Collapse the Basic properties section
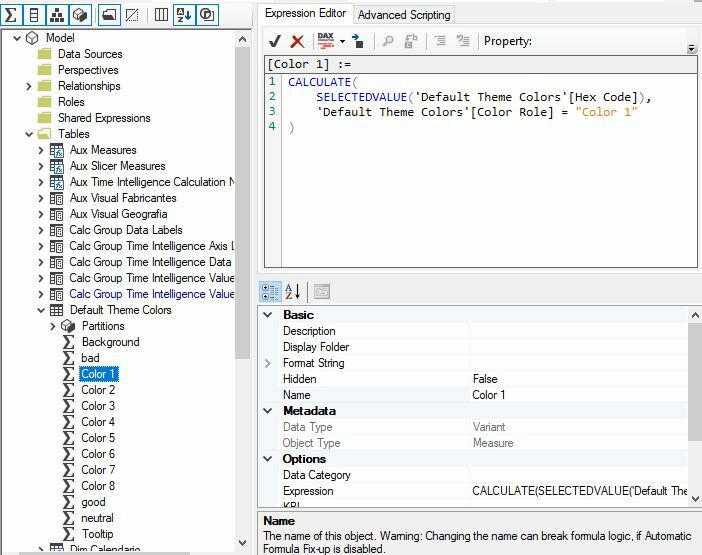This screenshot has height=555, width=702. pos(268,315)
